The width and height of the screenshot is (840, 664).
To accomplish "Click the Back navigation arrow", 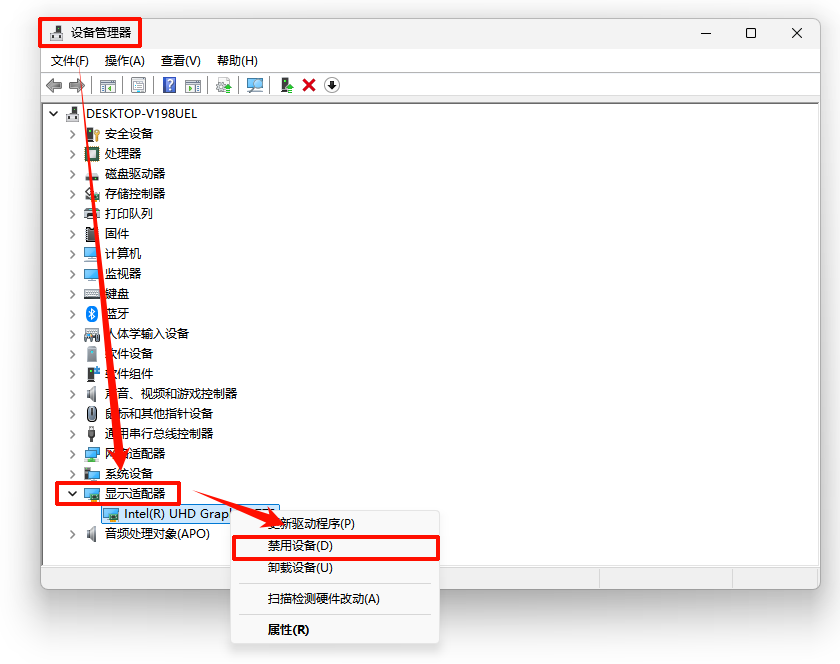I will tap(54, 85).
